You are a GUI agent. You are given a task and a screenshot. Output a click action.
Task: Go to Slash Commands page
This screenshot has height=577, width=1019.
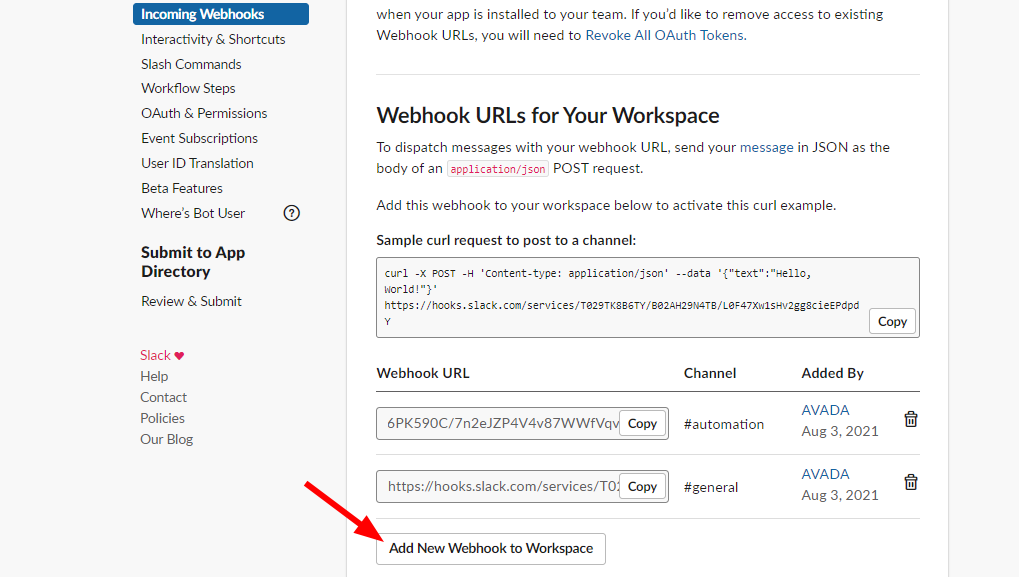point(191,64)
